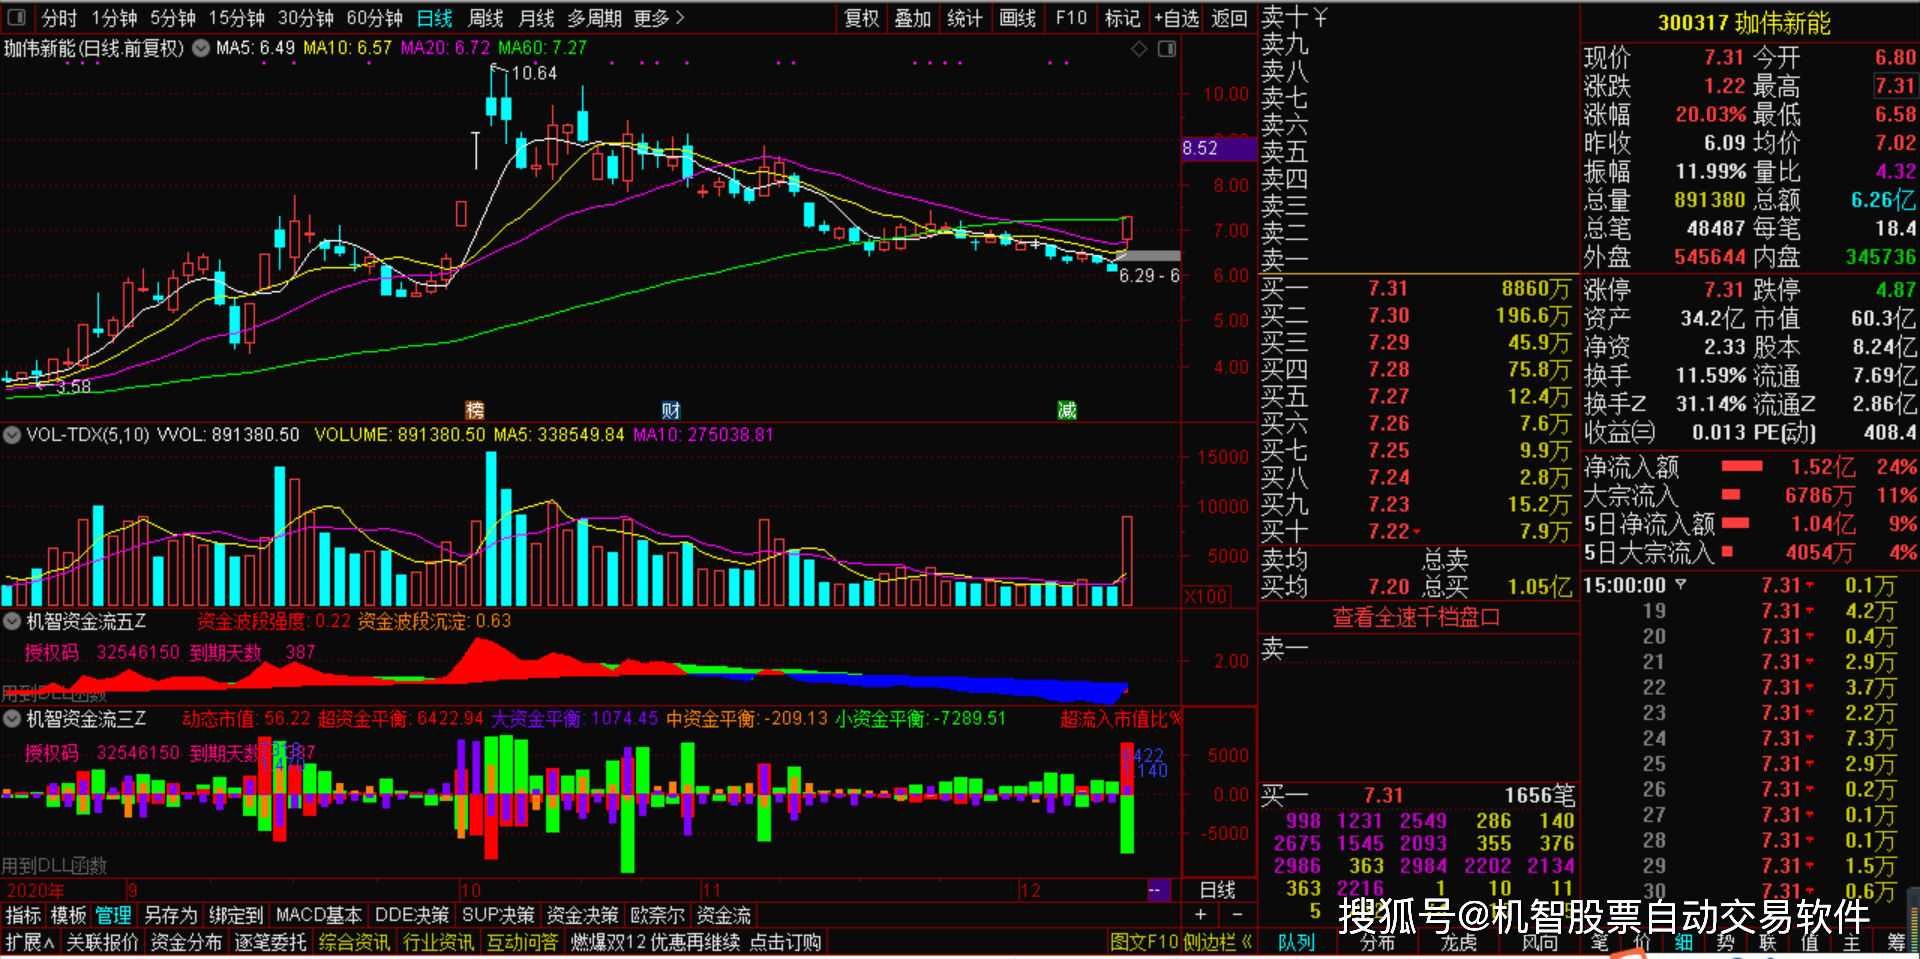Select the 欧奈尔 template
The width and height of the screenshot is (1920, 959).
tap(657, 915)
